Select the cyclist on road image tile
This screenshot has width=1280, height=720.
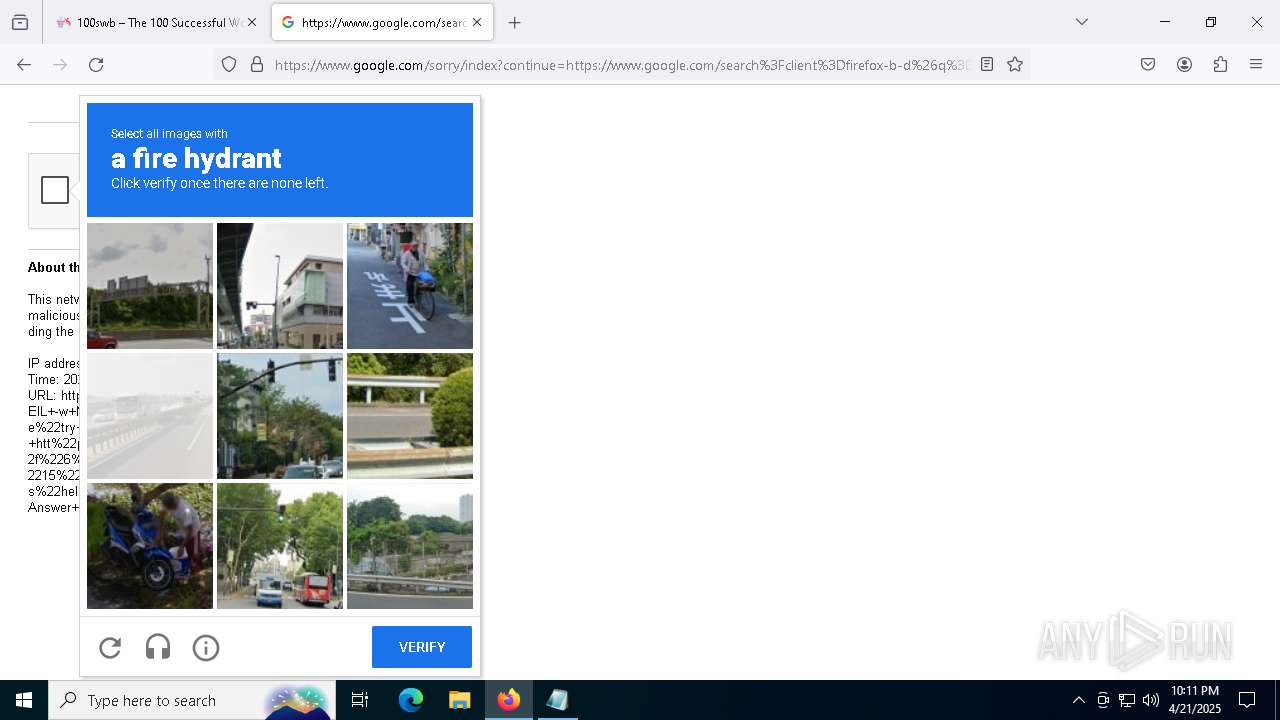[410, 286]
